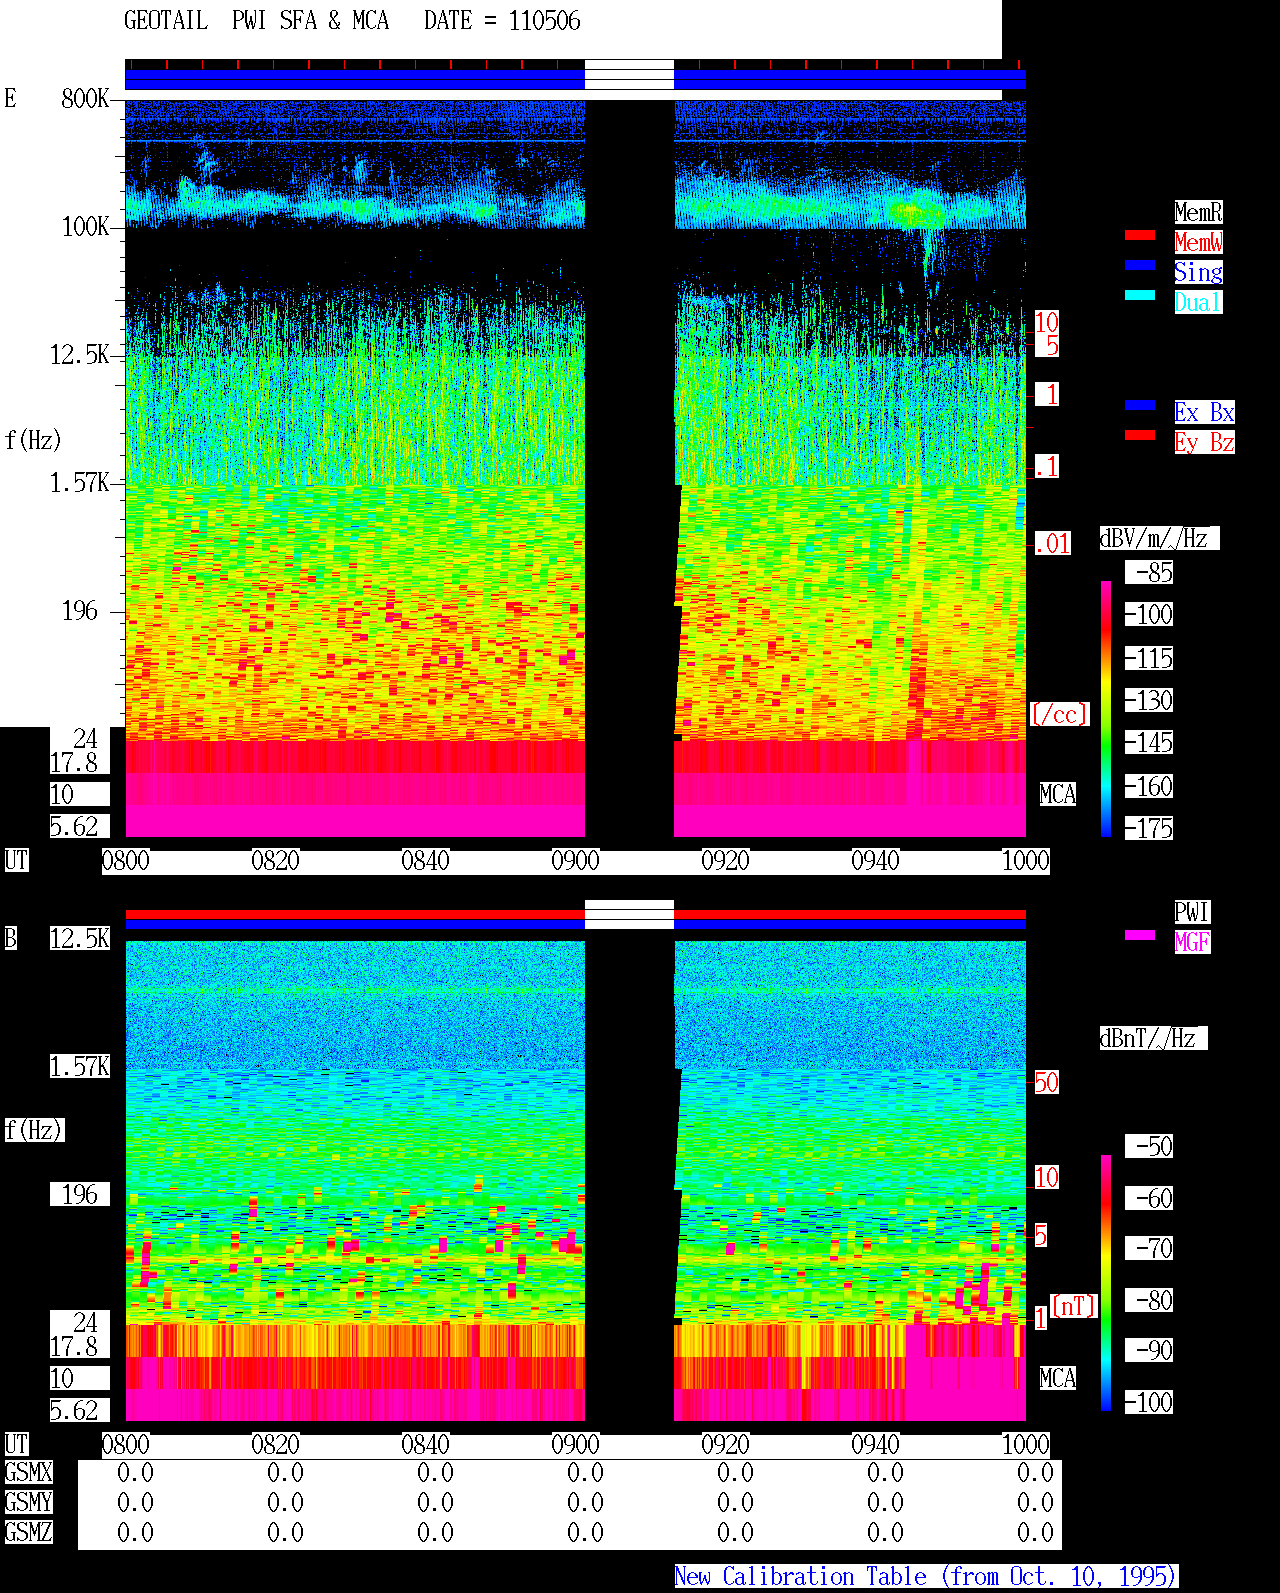Click the PWI legend label

click(x=1192, y=912)
